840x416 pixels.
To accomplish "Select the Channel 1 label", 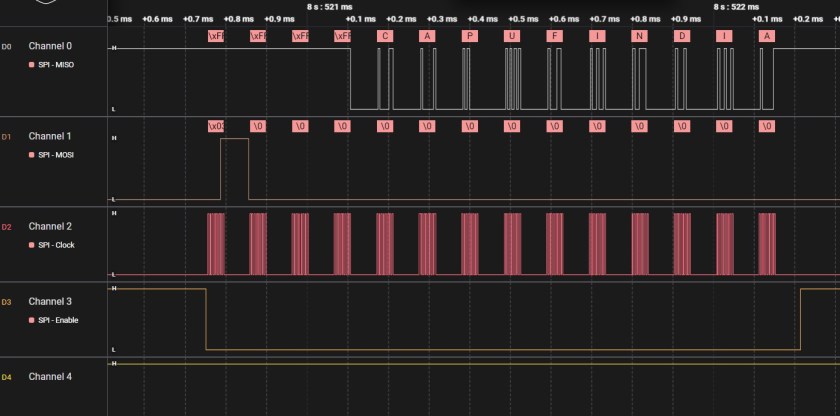I will click(x=50, y=136).
